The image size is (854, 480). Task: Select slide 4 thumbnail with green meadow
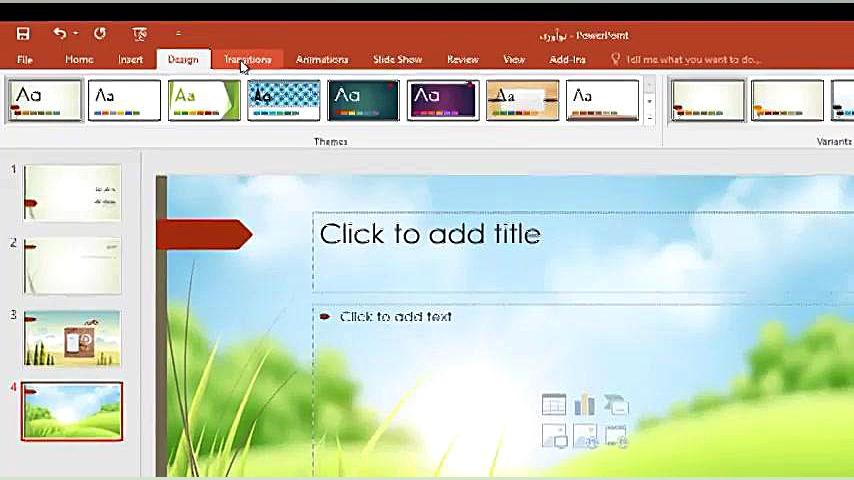point(72,411)
